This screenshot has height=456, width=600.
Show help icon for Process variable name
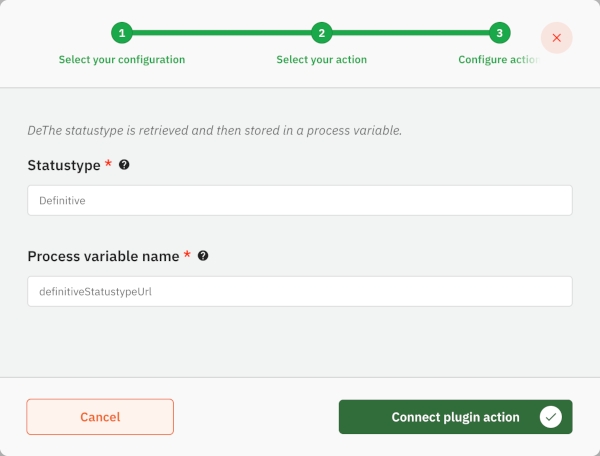point(203,256)
